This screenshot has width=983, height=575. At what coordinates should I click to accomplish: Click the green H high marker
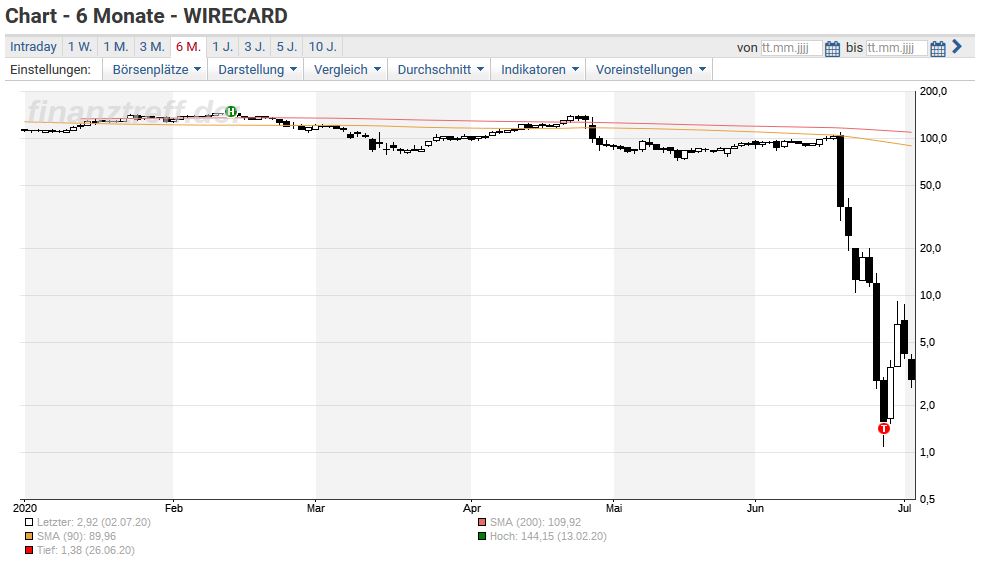[x=231, y=112]
